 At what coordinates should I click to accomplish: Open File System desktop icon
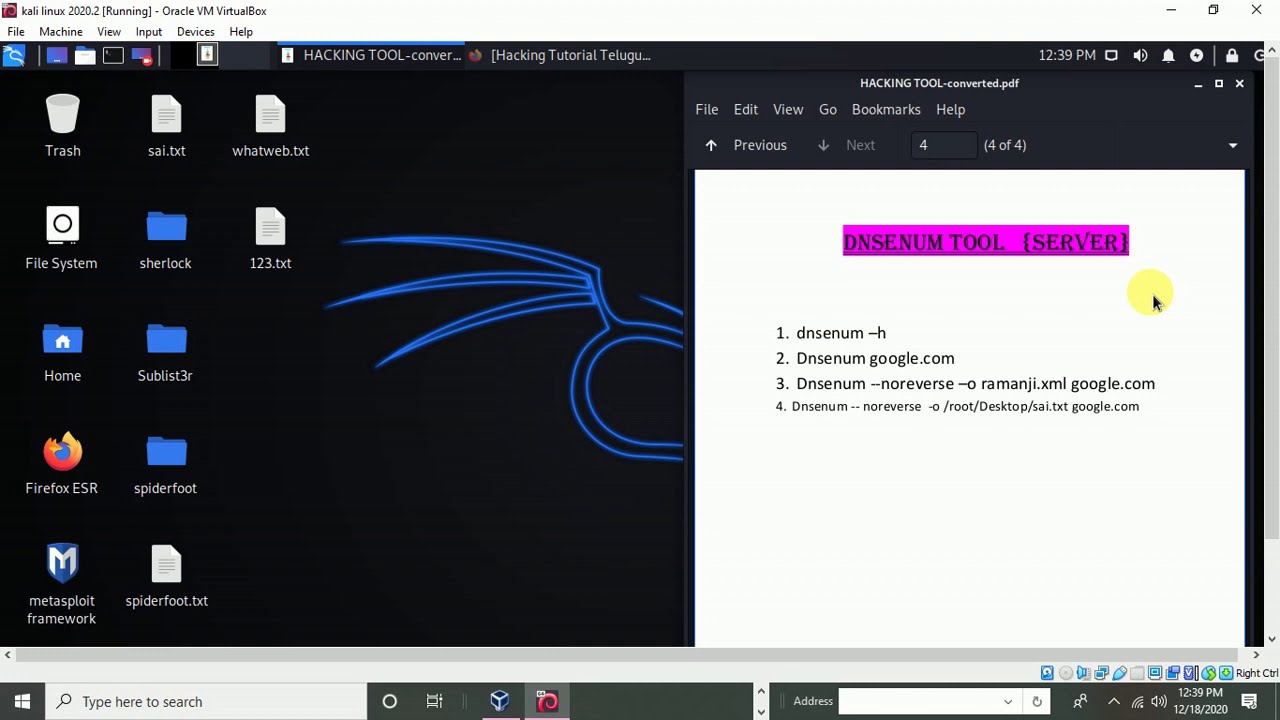[61, 239]
